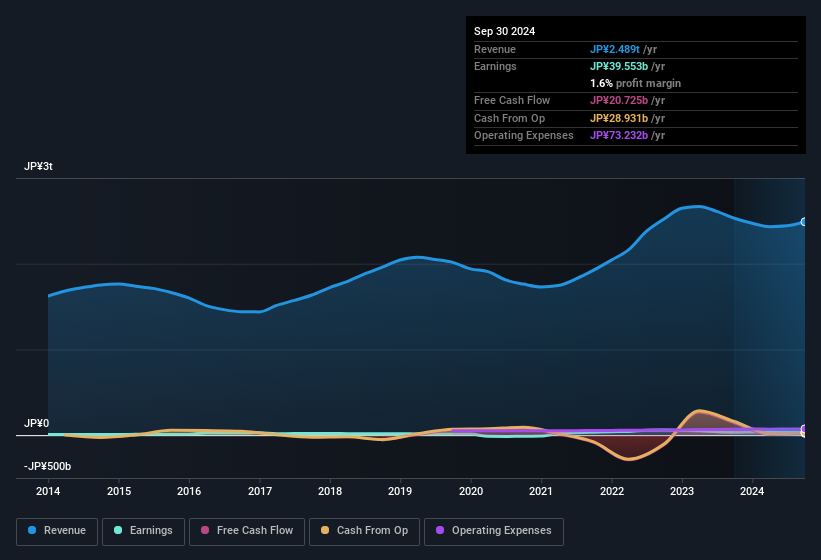The image size is (821, 560).
Task: Click the JP¥73.232b operating expenses value
Action: [619, 135]
